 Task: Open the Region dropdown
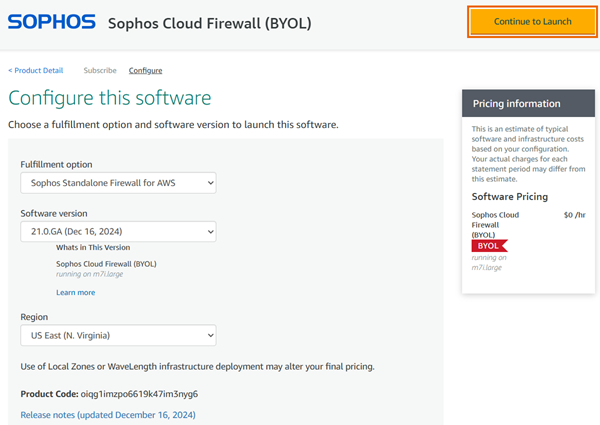118,335
